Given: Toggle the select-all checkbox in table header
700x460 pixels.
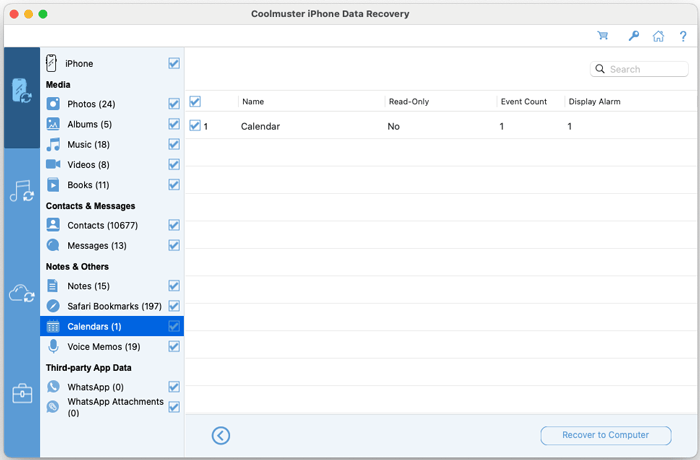Looking at the screenshot, I should pos(195,101).
